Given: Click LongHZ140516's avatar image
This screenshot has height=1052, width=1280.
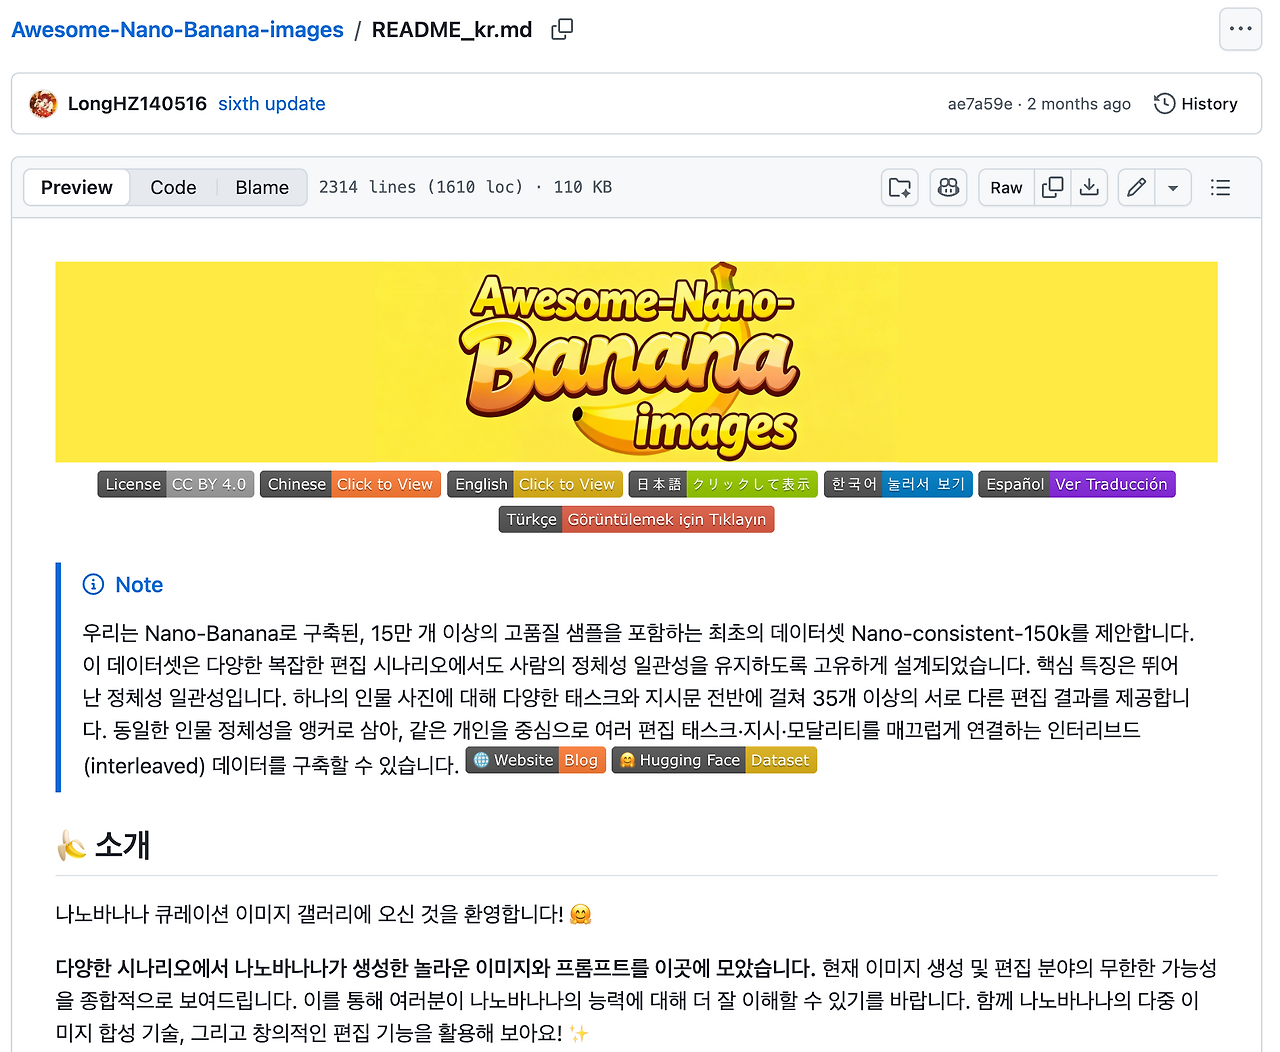Looking at the screenshot, I should 43,104.
